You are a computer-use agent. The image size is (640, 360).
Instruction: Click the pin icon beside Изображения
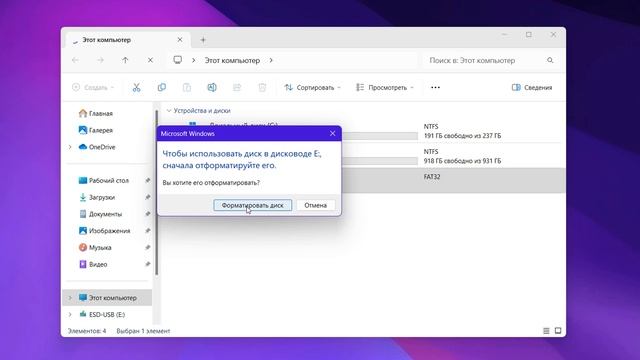[147, 231]
